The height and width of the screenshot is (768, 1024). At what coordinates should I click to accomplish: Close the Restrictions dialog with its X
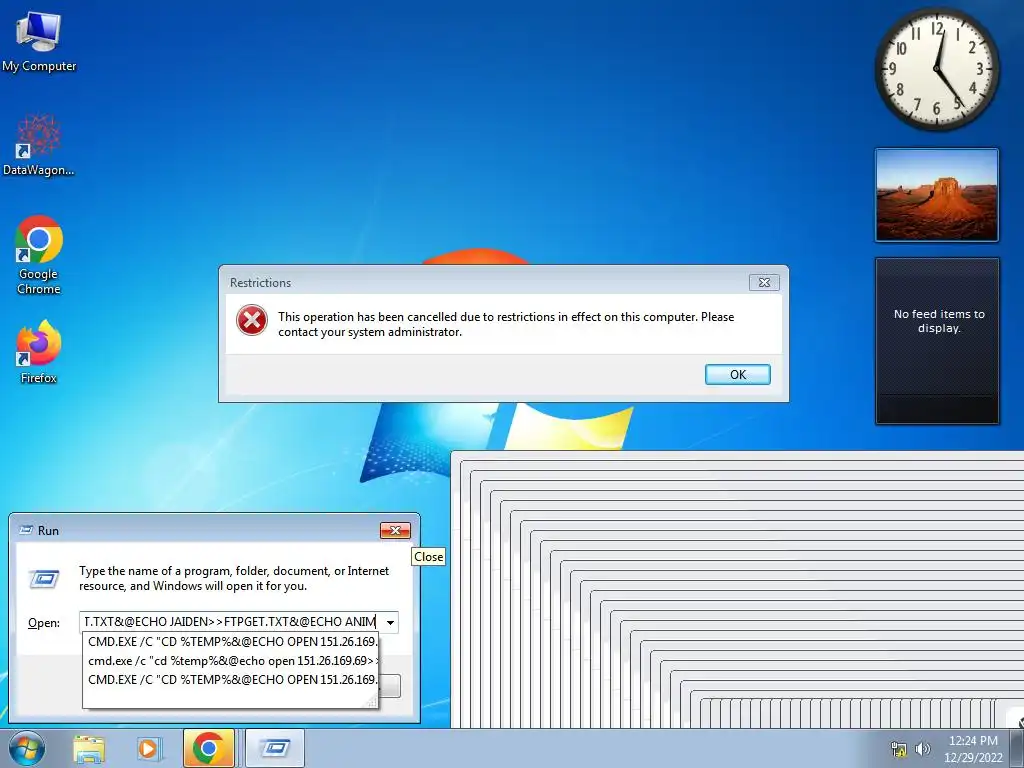764,282
